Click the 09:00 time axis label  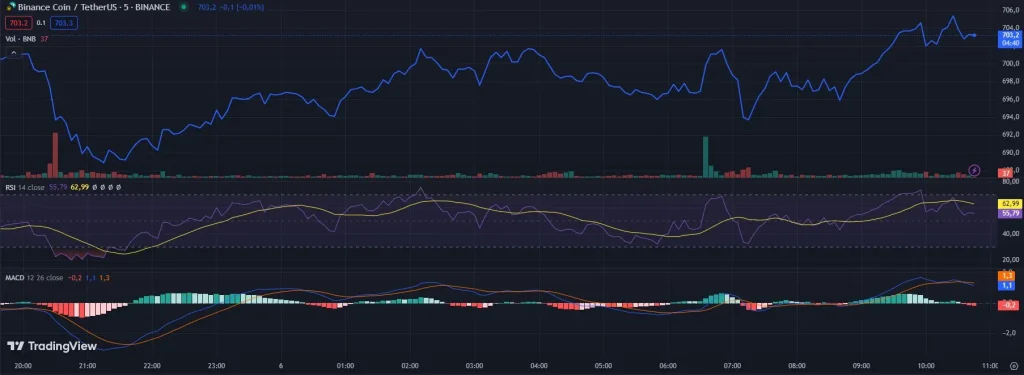(861, 366)
